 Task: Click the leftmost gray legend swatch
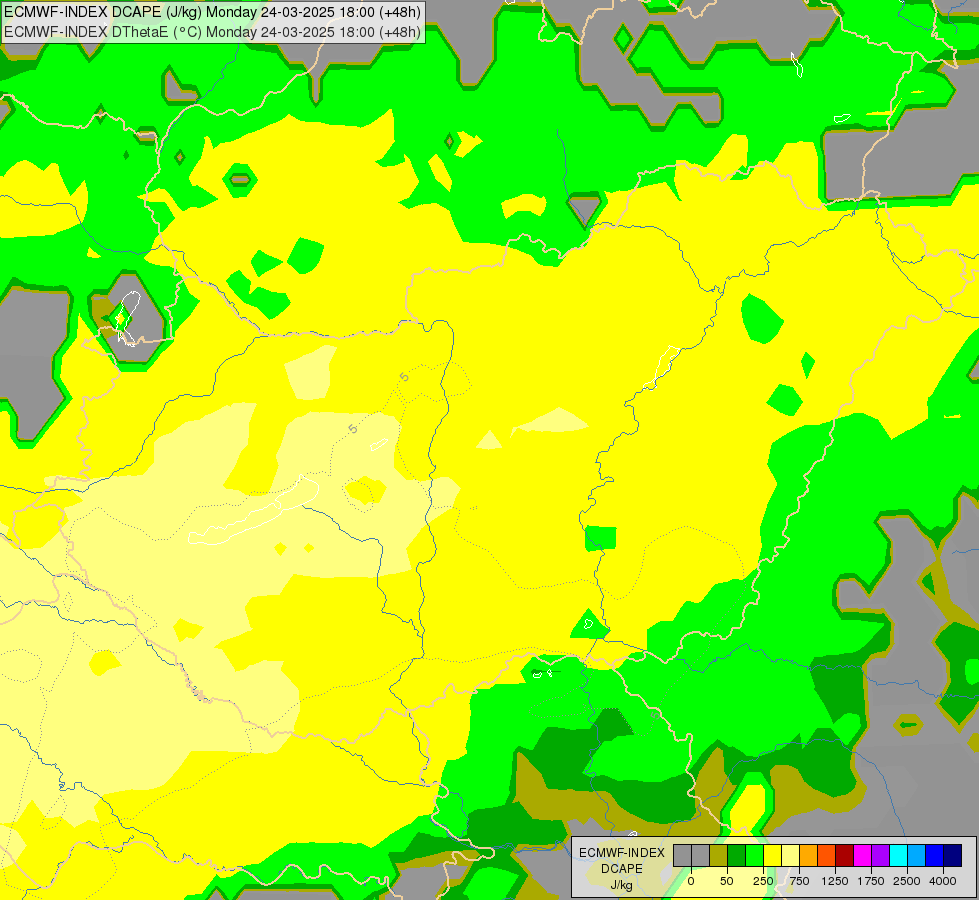(x=682, y=855)
